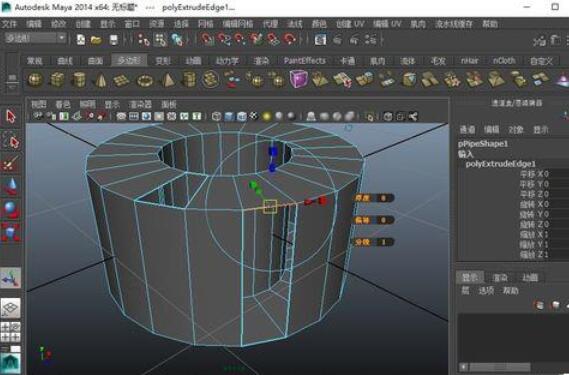The image size is (569, 375).
Task: Open the 帮助 menu
Action: click(x=490, y=24)
